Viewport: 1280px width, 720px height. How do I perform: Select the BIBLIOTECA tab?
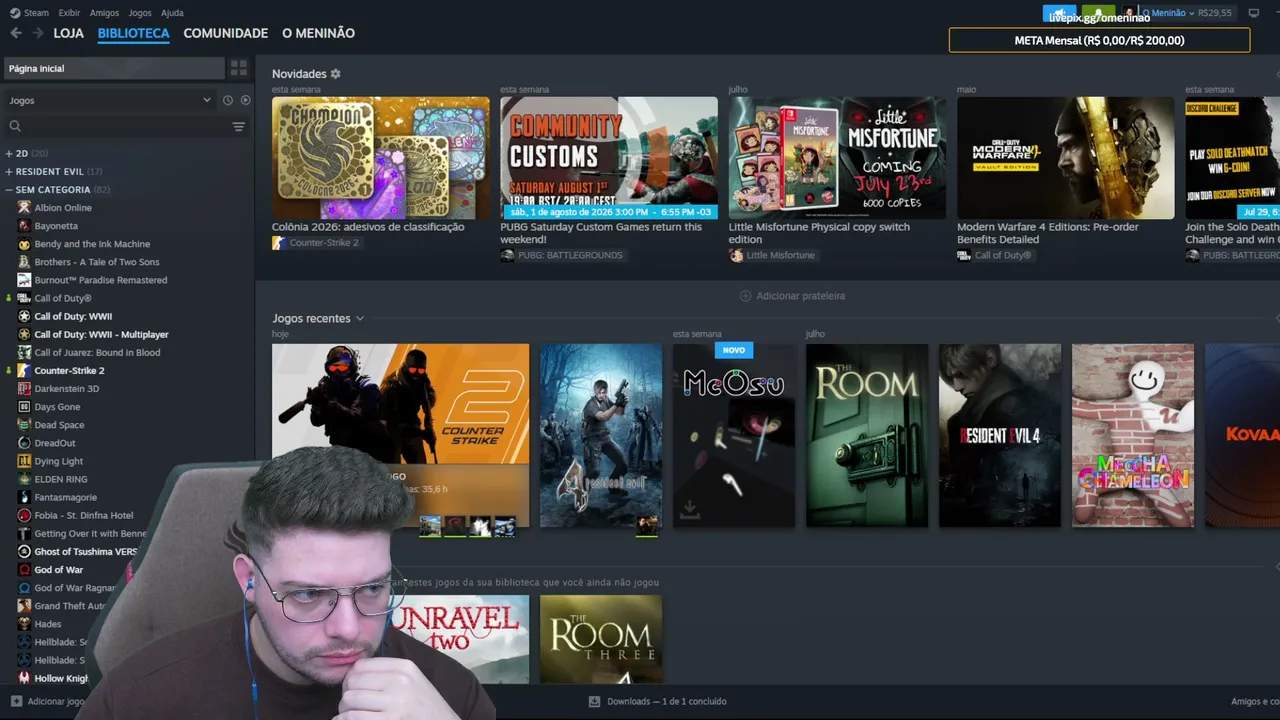134,33
